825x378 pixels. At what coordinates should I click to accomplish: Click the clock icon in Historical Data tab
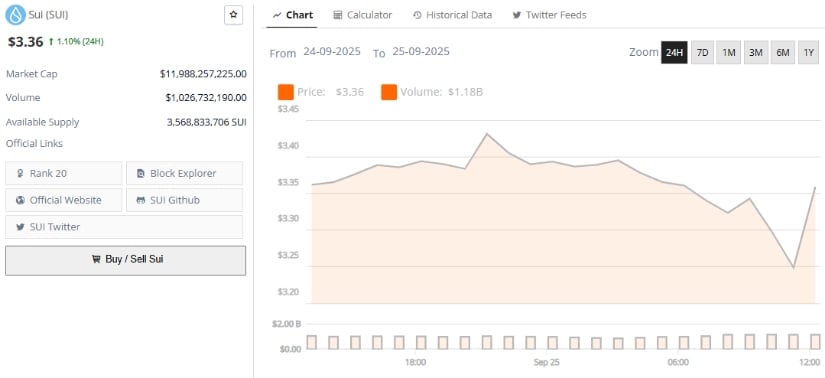pyautogui.click(x=417, y=15)
